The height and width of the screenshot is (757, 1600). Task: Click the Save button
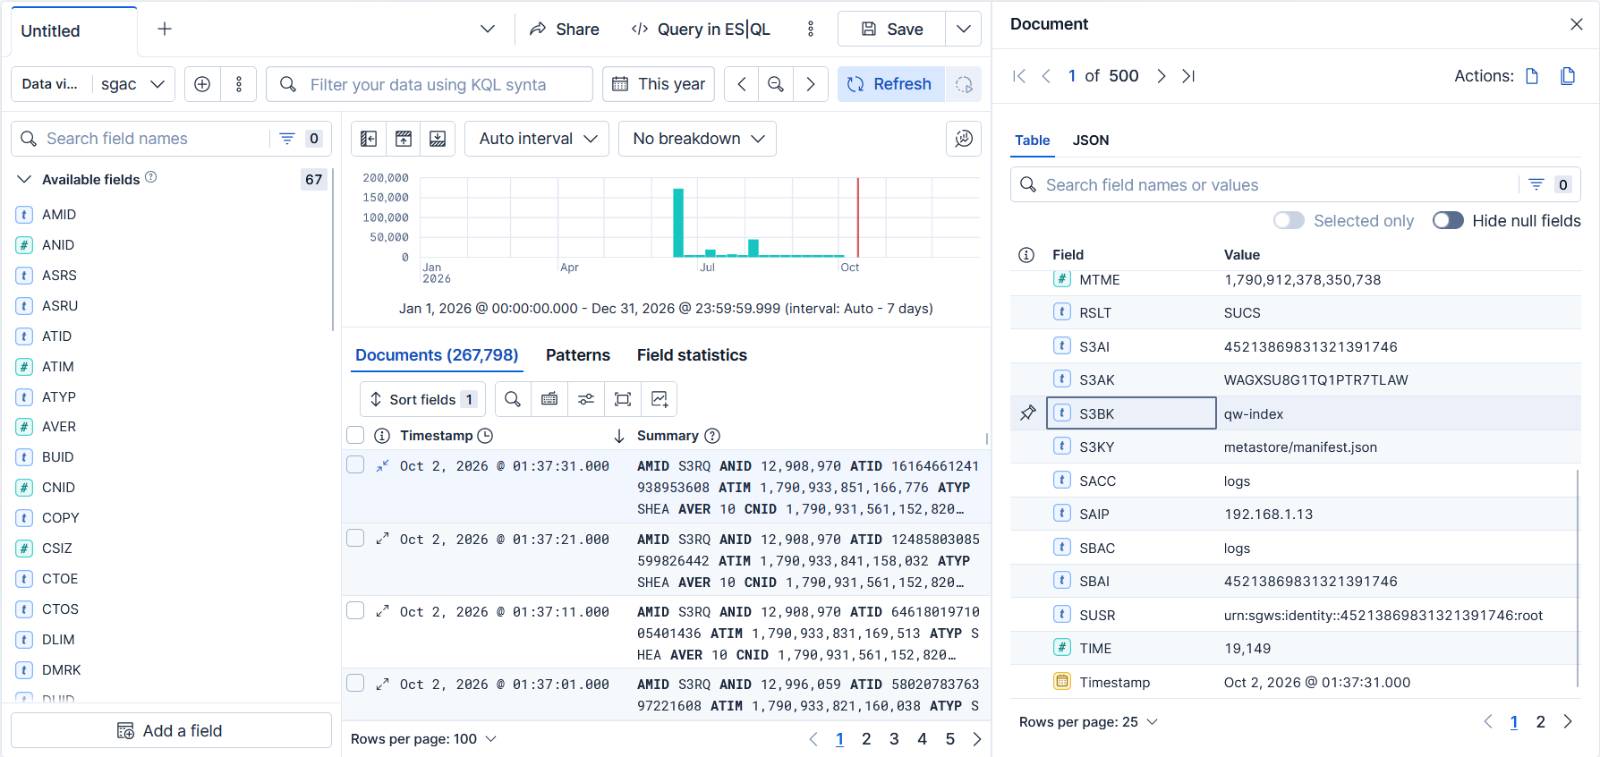pyautogui.click(x=892, y=29)
